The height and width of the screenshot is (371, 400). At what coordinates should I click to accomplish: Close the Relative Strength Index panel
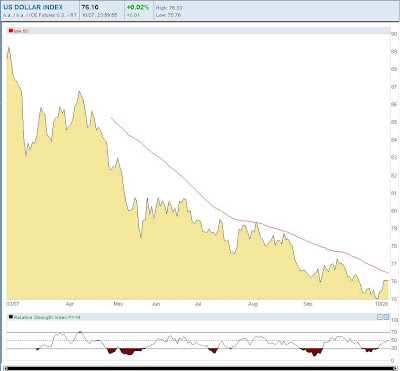pos(386,317)
